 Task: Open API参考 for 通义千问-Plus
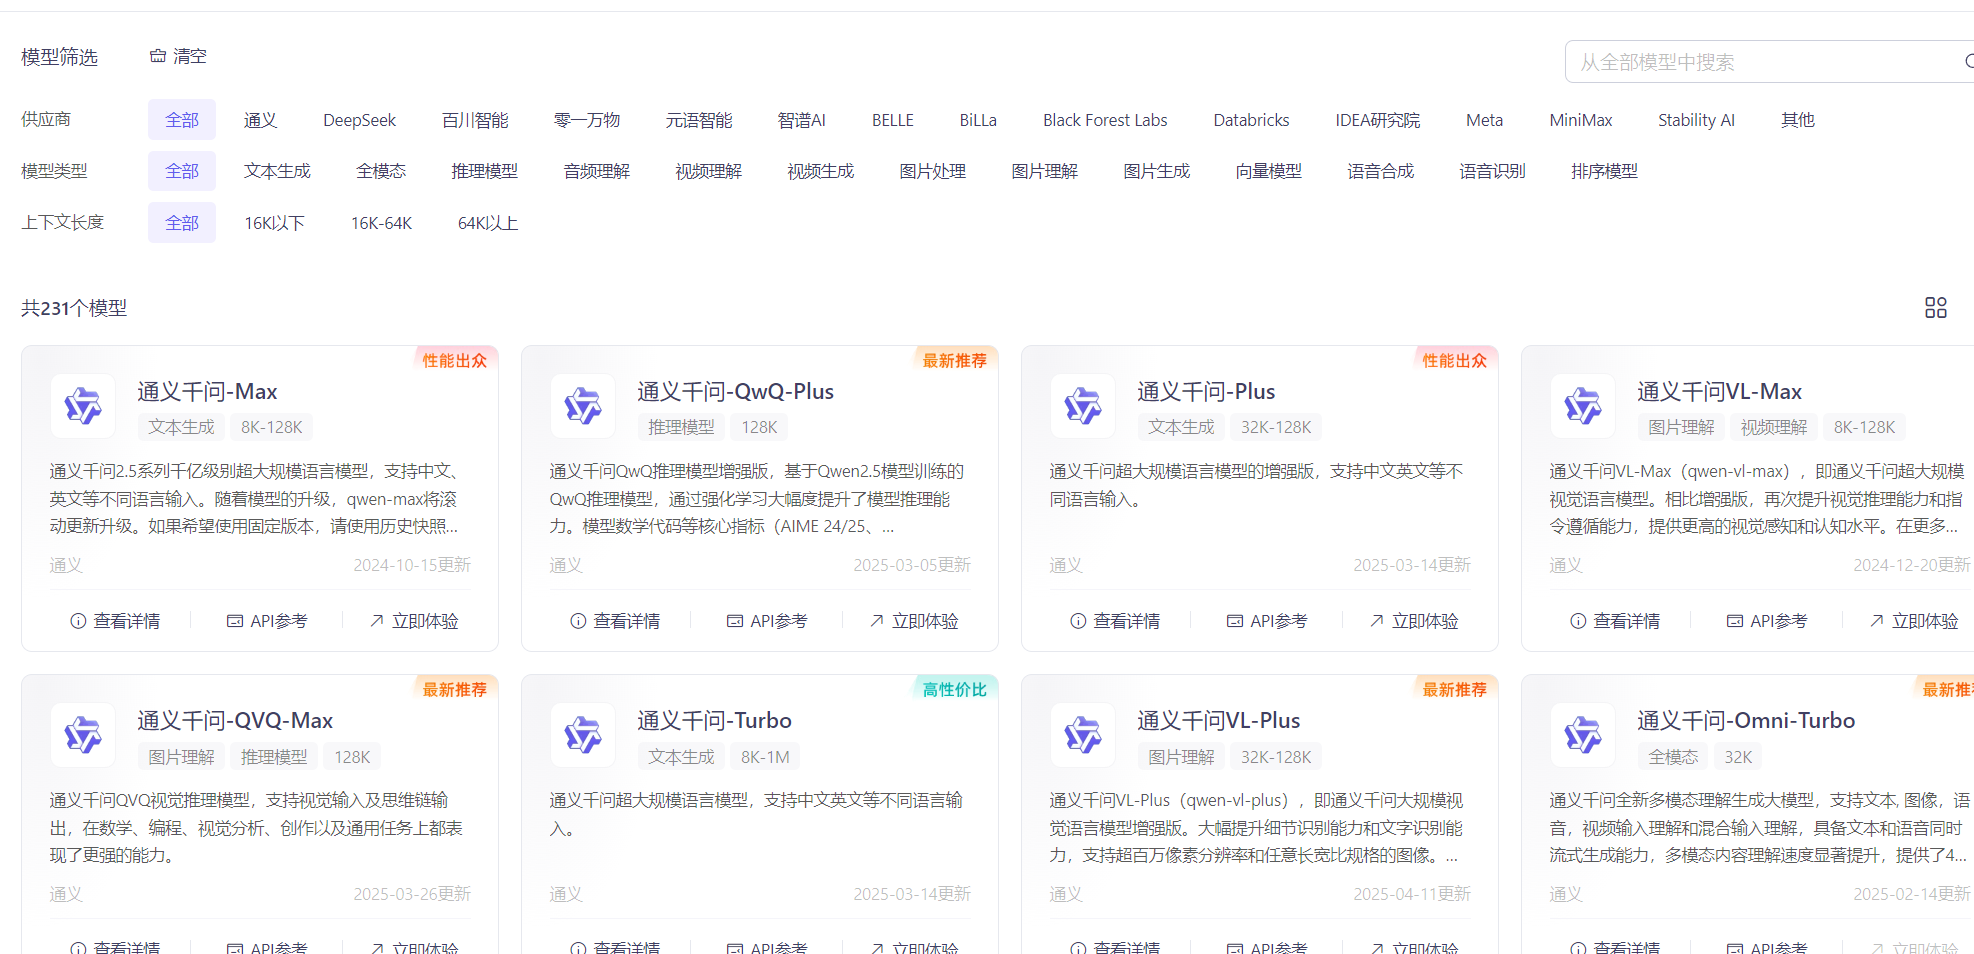click(1267, 621)
